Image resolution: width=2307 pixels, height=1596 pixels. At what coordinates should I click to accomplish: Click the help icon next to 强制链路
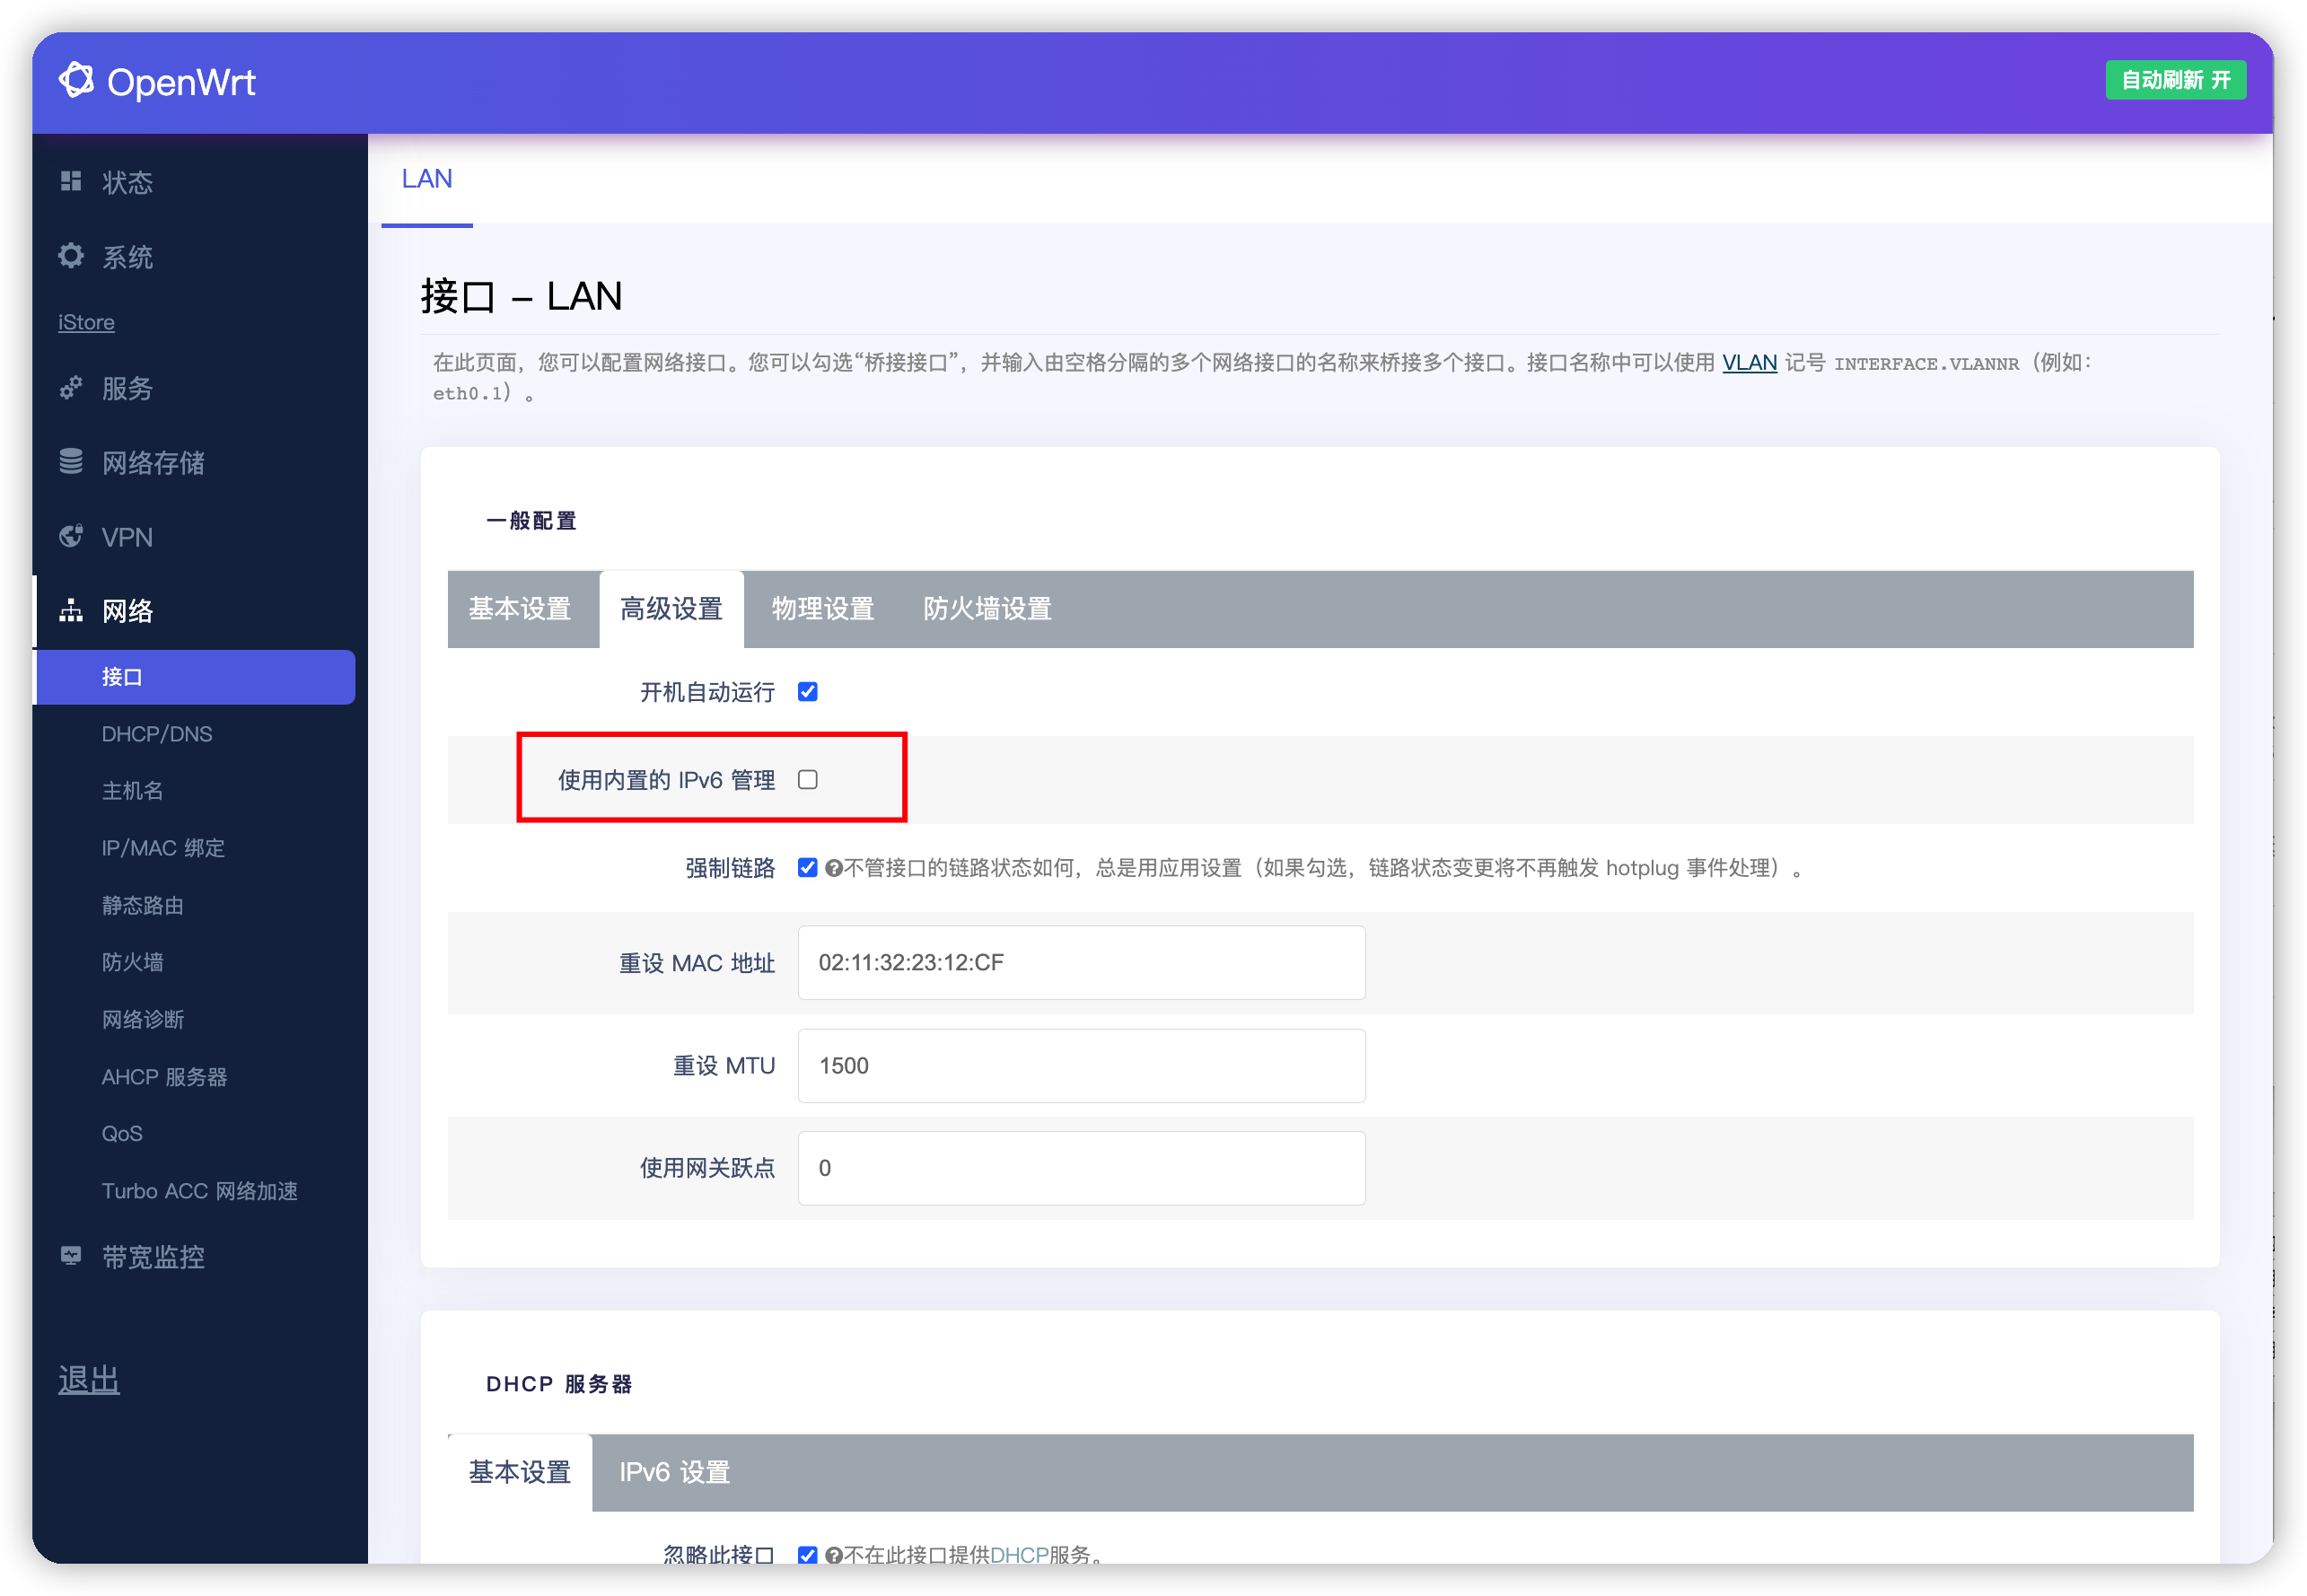click(833, 868)
